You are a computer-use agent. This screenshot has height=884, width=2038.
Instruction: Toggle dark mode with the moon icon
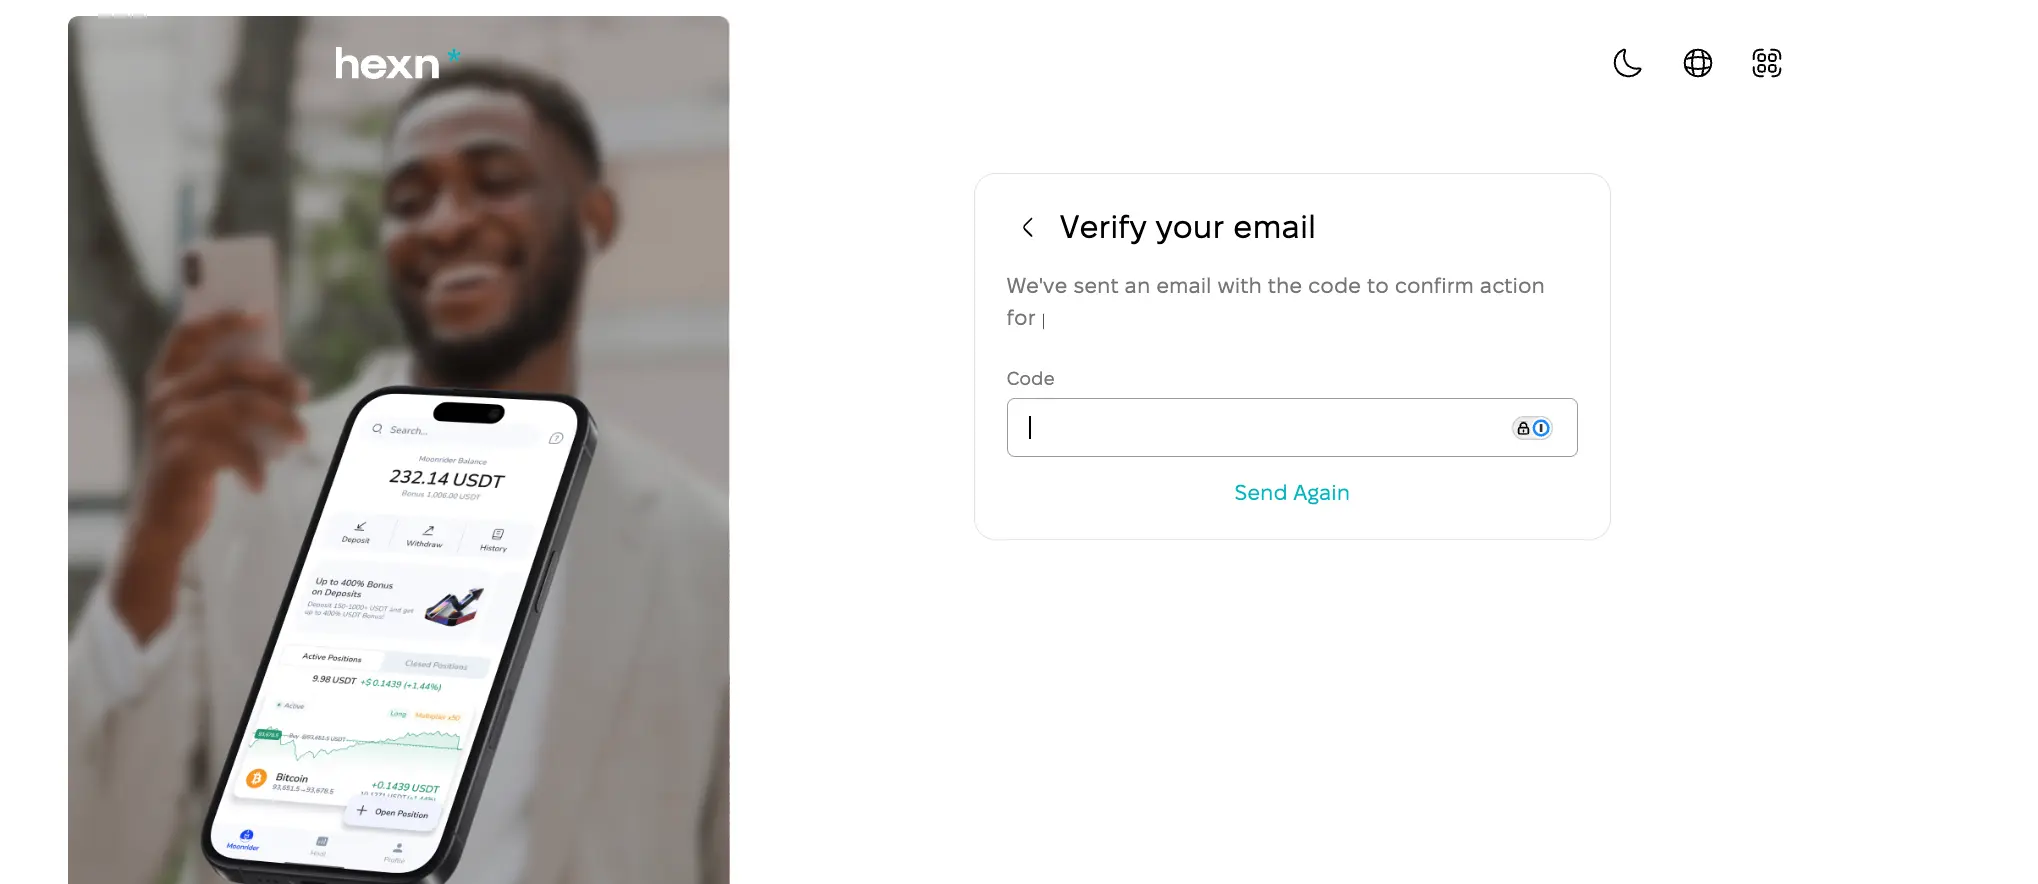tap(1627, 63)
